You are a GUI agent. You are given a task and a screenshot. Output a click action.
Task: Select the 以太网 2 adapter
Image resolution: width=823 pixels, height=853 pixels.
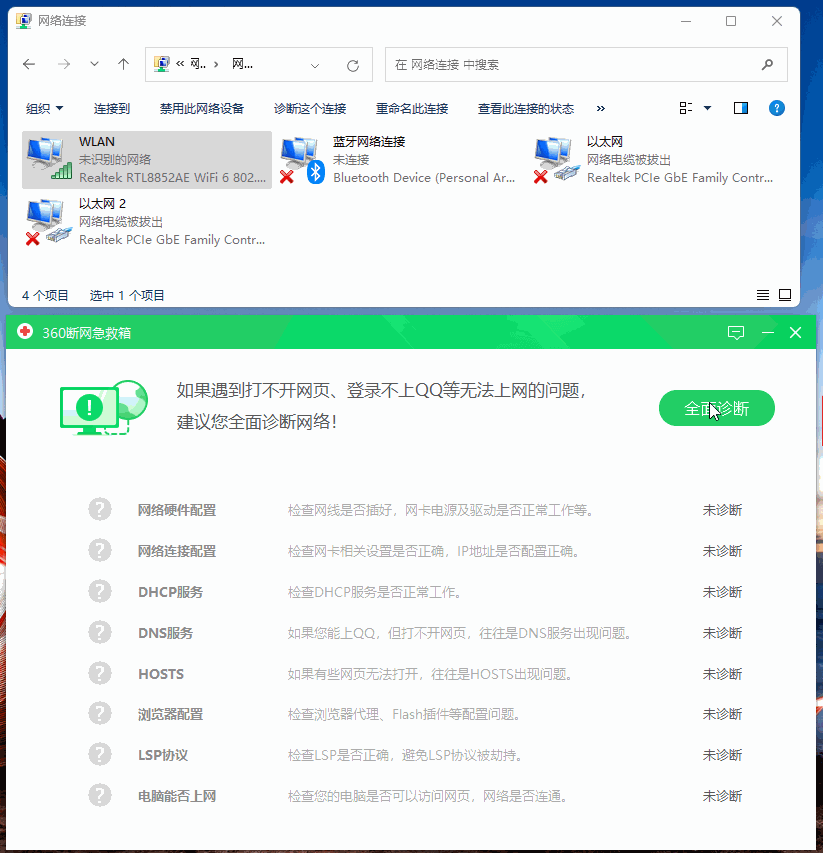[147, 222]
